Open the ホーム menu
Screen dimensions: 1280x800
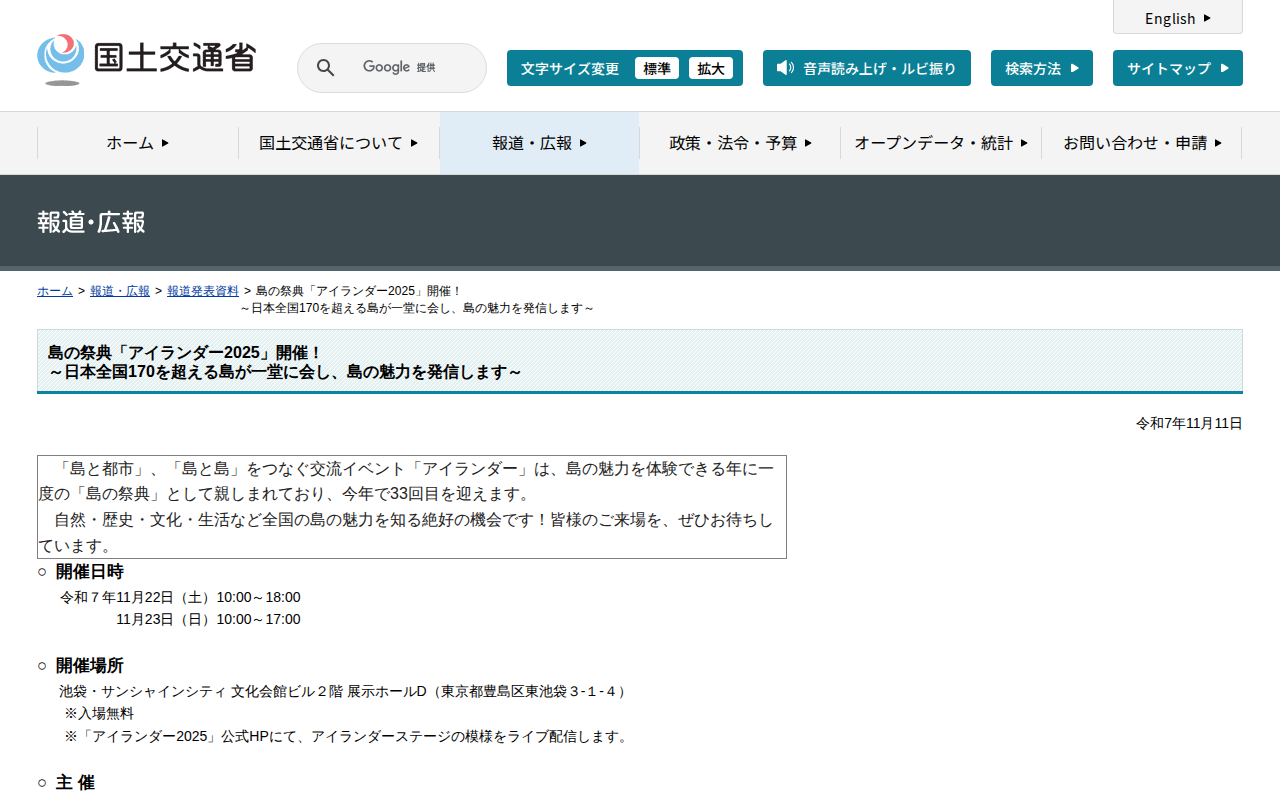(138, 143)
